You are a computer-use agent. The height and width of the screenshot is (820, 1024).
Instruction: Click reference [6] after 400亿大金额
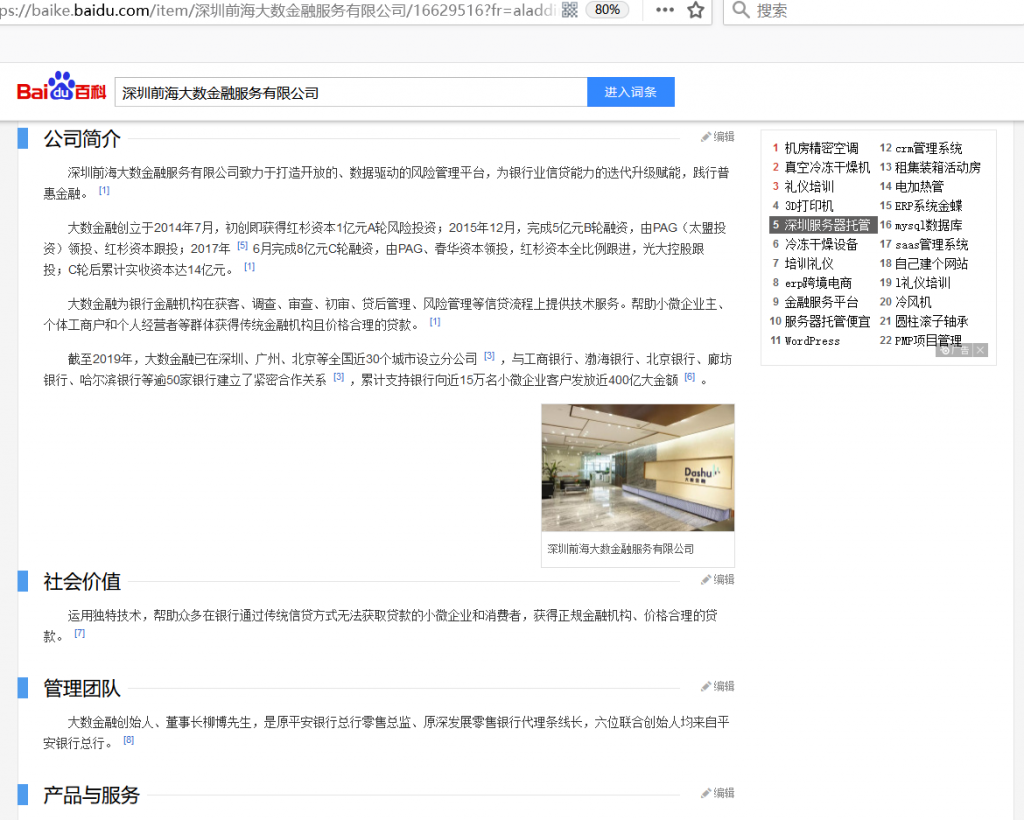coord(690,377)
